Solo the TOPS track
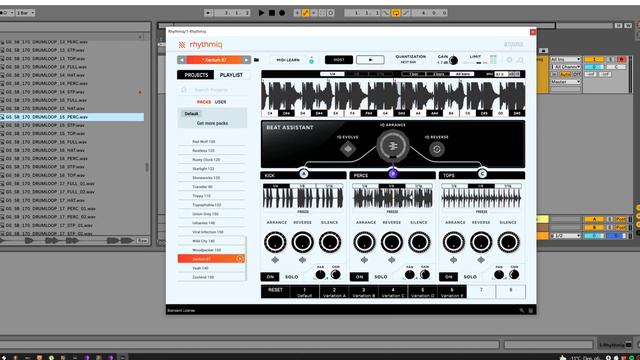 pos(470,277)
